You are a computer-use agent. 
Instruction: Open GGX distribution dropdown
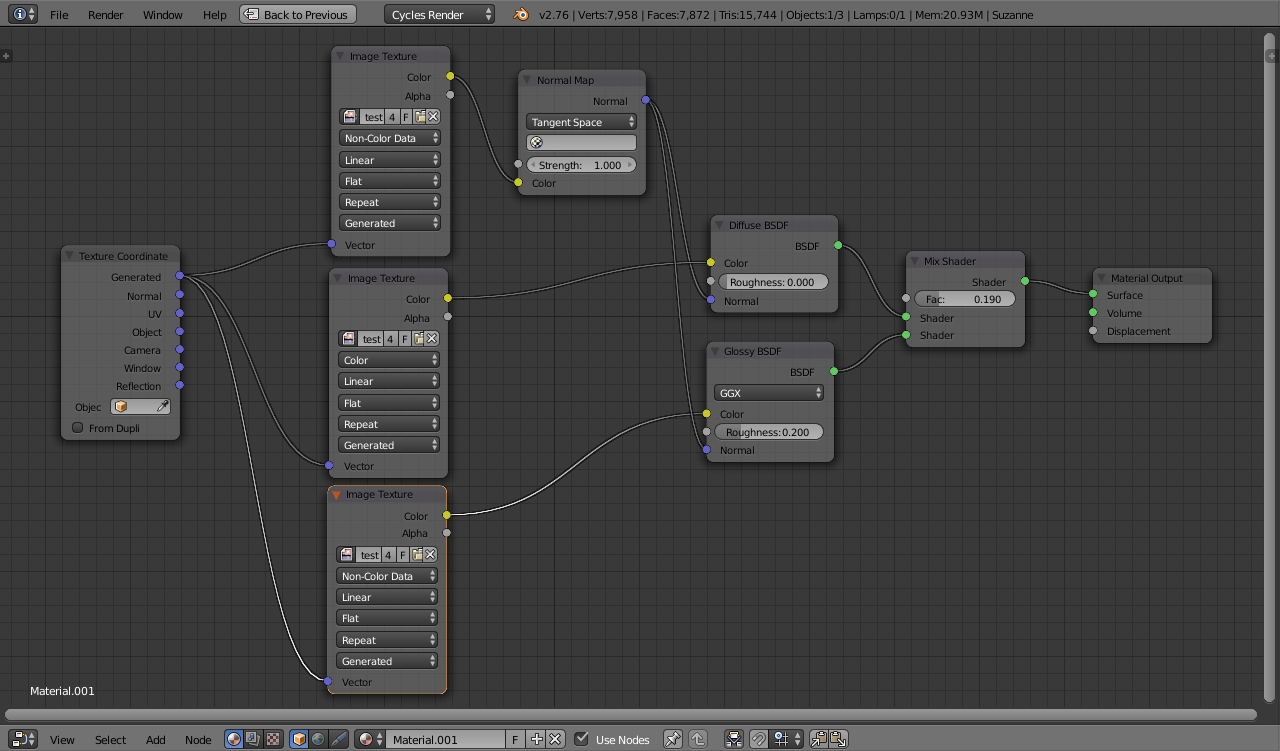tap(768, 393)
